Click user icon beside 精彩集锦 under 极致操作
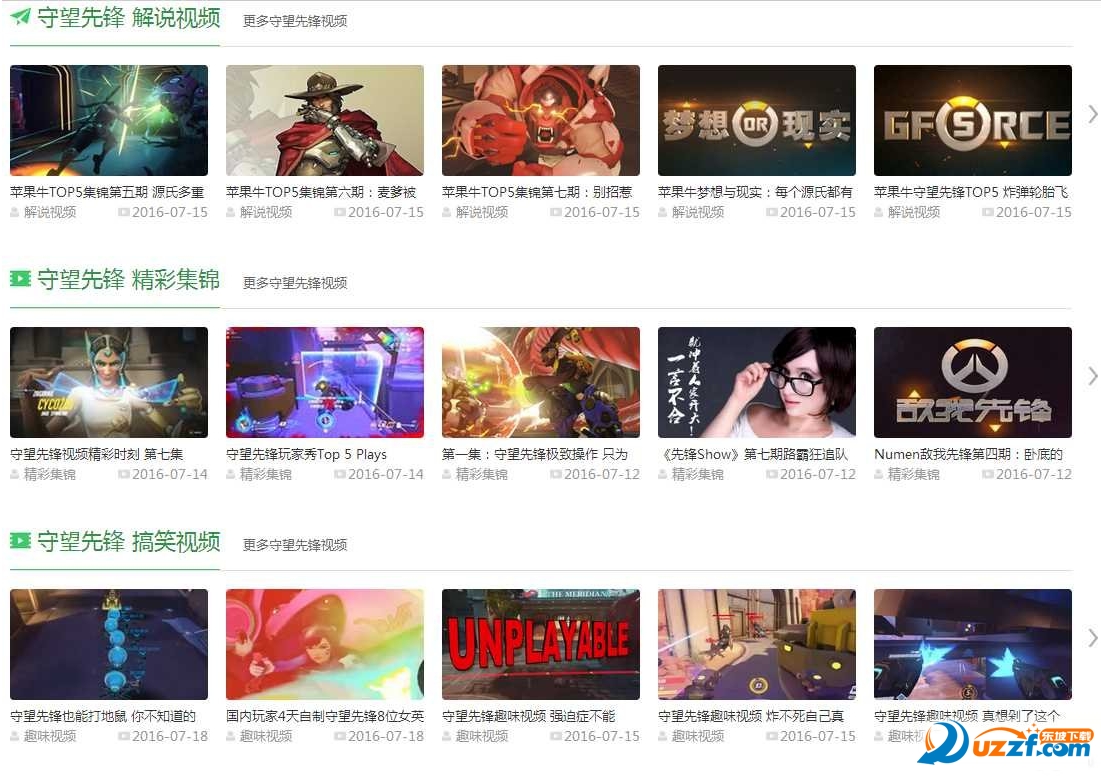The height and width of the screenshot is (781, 1101). pos(447,474)
